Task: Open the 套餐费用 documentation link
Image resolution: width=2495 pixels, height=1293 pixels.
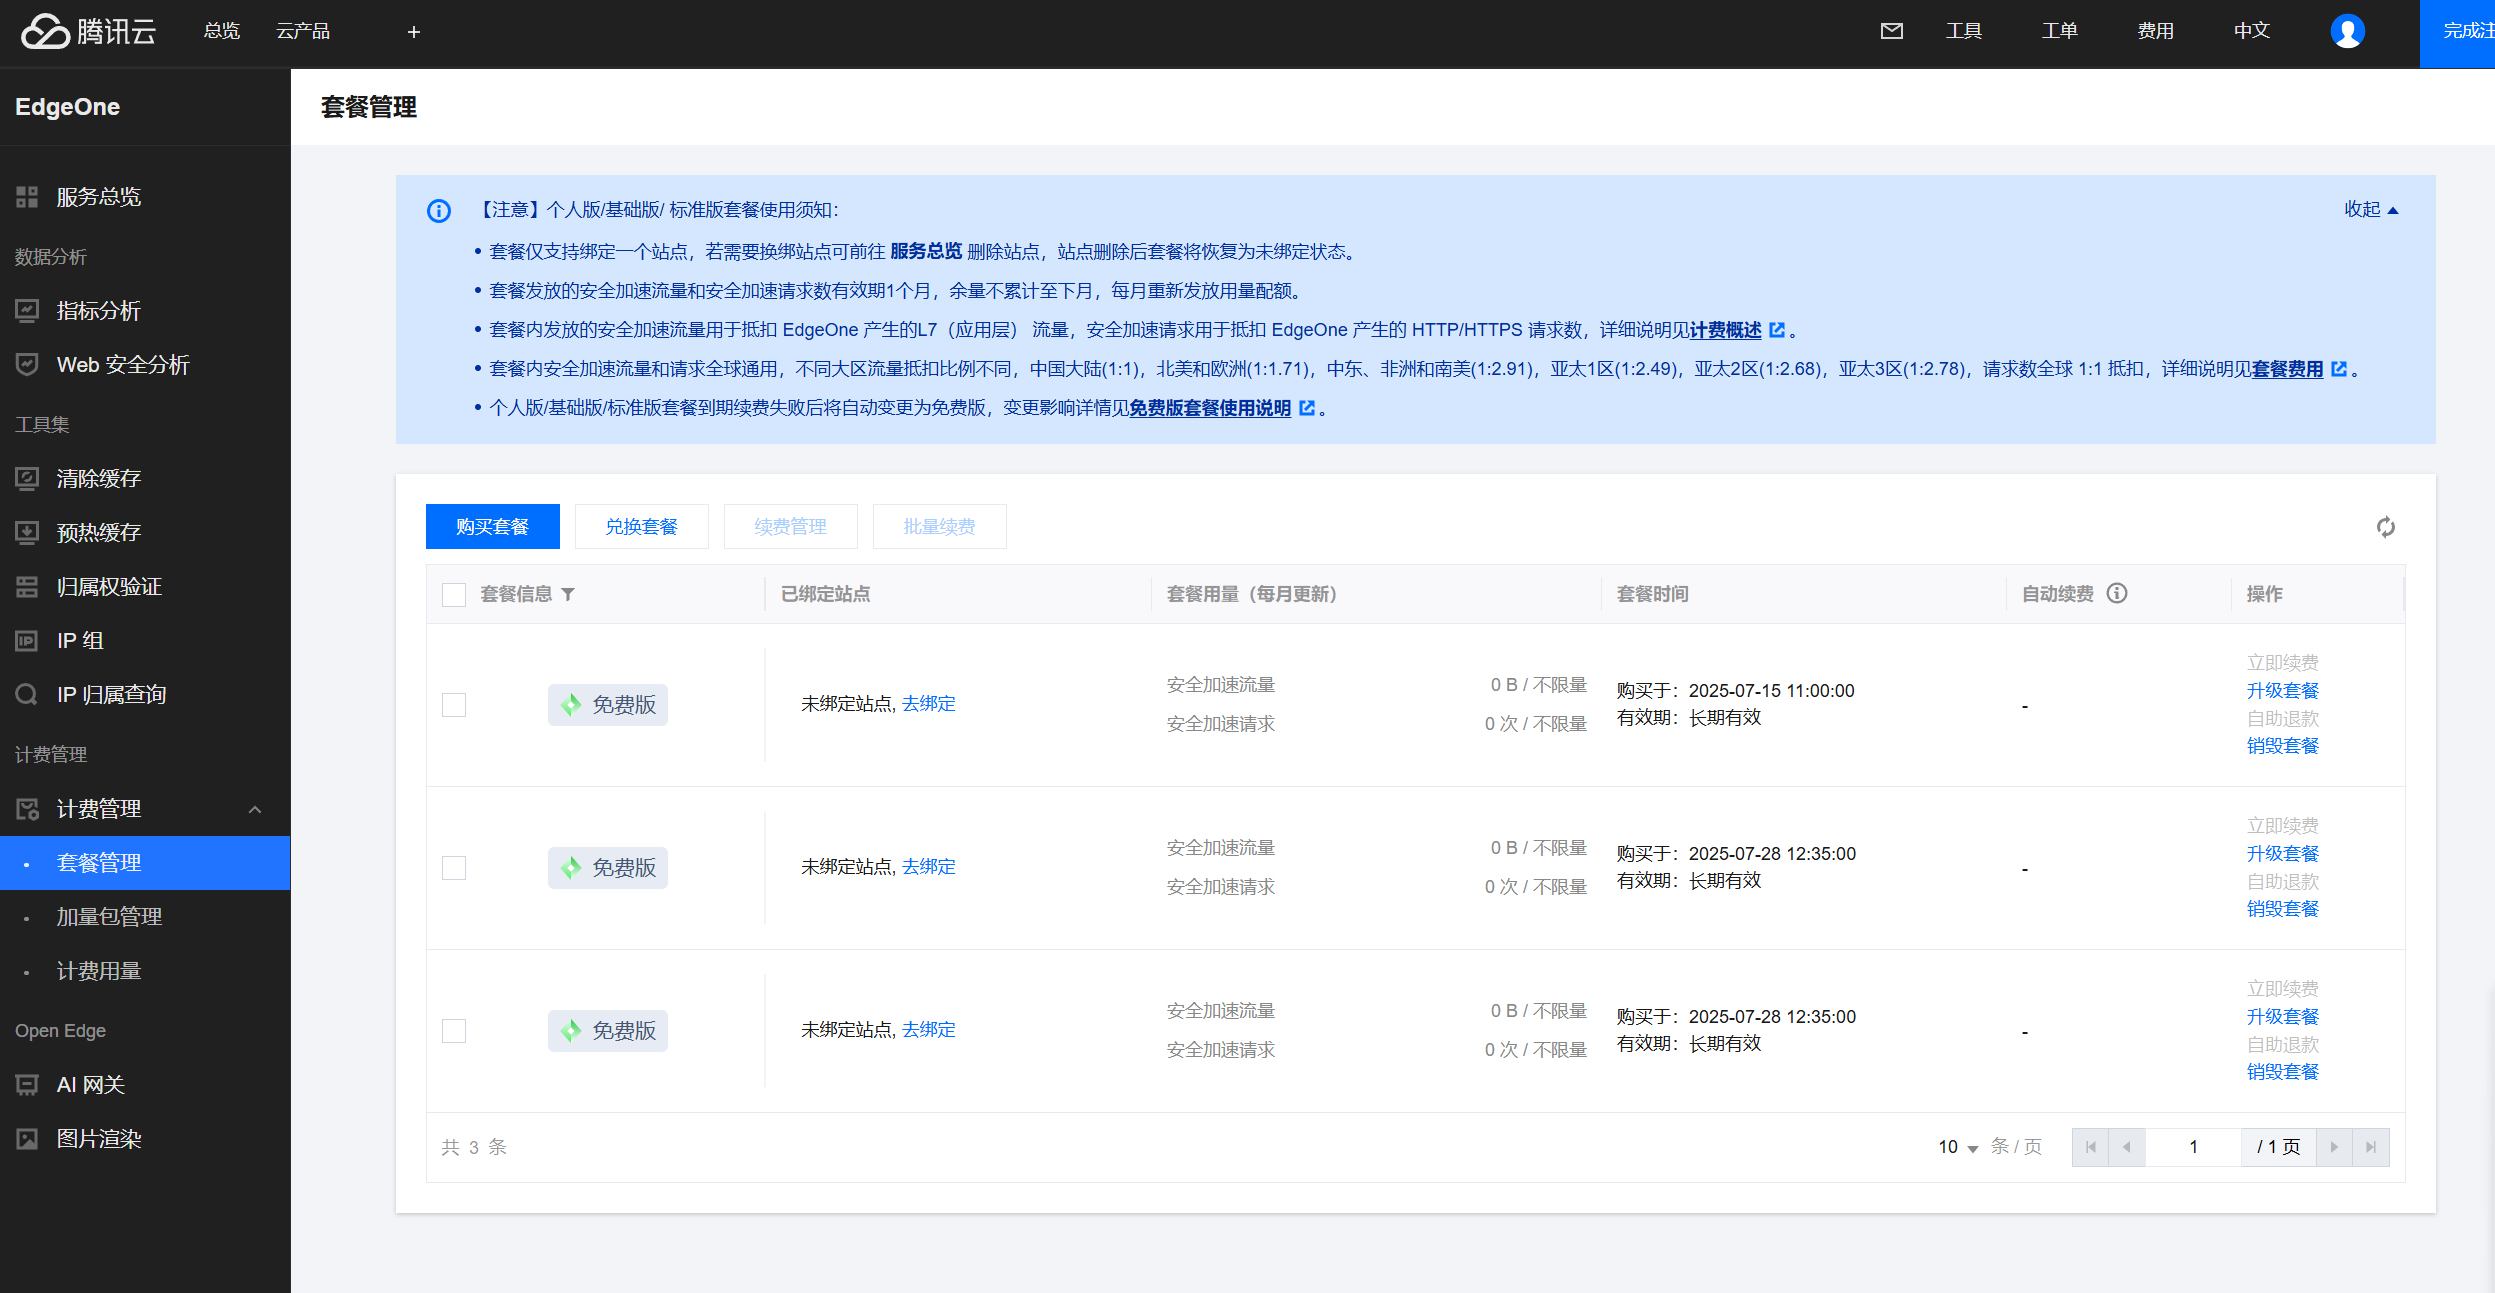Action: click(2287, 369)
